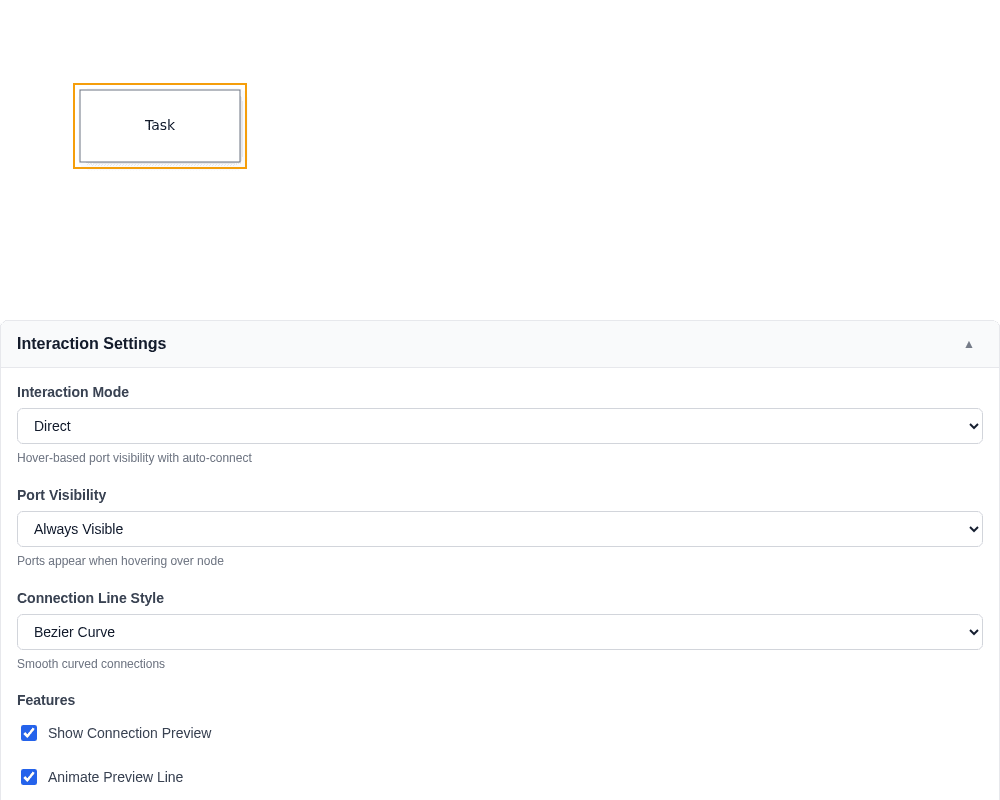Click the Show Connection Preview label
The height and width of the screenshot is (800, 1000).
(129, 733)
